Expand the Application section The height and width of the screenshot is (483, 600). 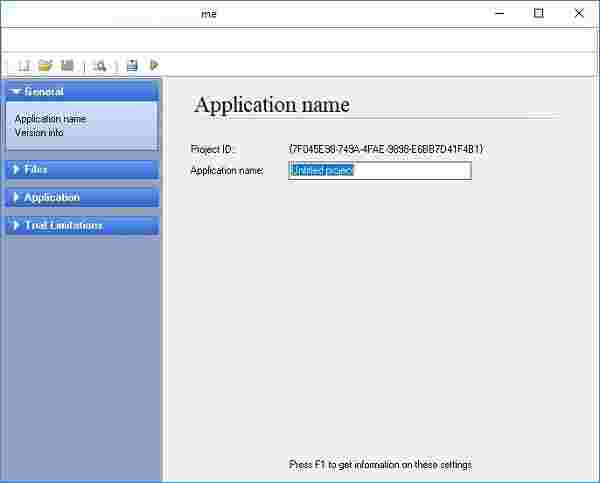point(80,198)
